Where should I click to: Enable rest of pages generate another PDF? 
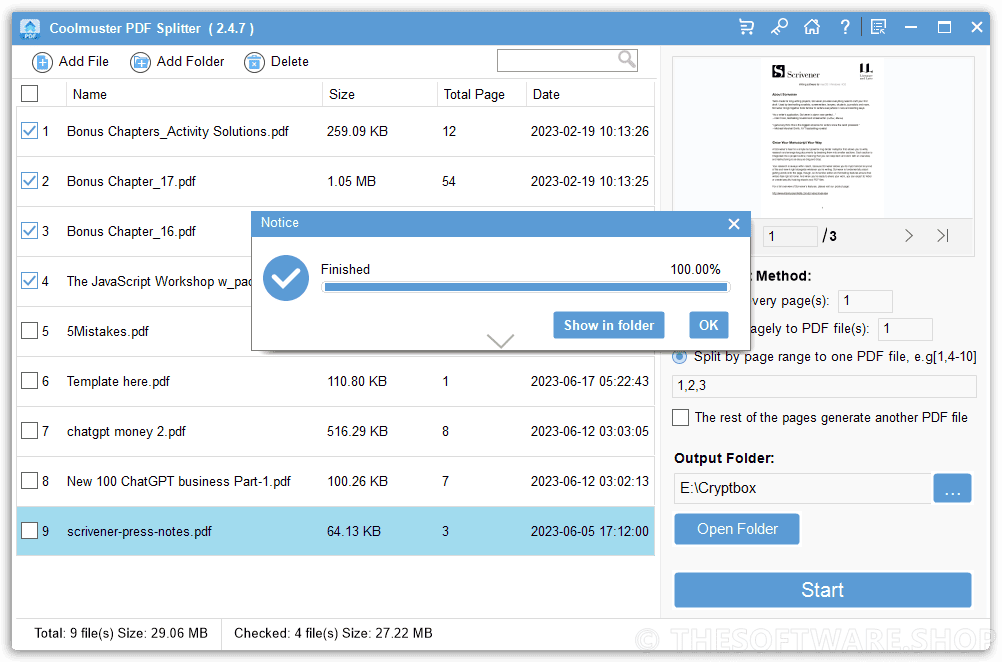(x=681, y=417)
